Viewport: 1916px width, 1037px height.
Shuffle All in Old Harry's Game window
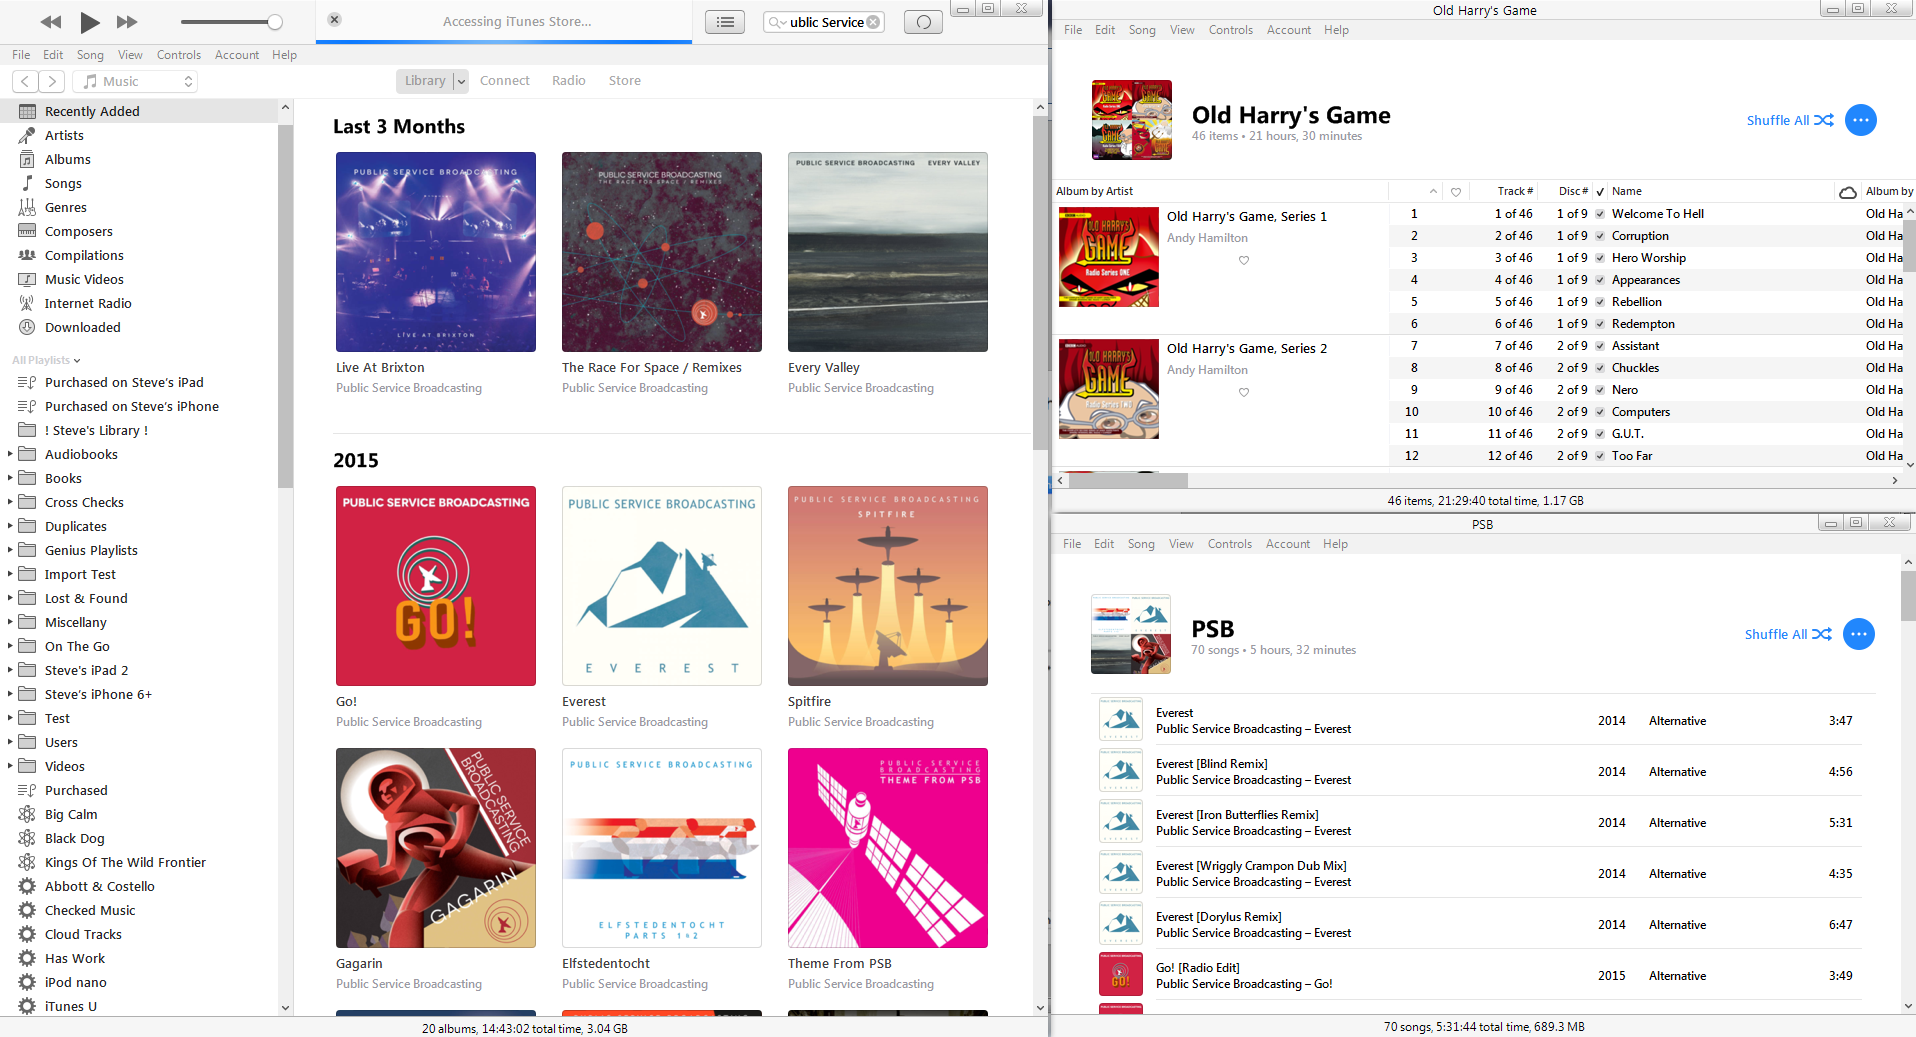click(x=1790, y=120)
